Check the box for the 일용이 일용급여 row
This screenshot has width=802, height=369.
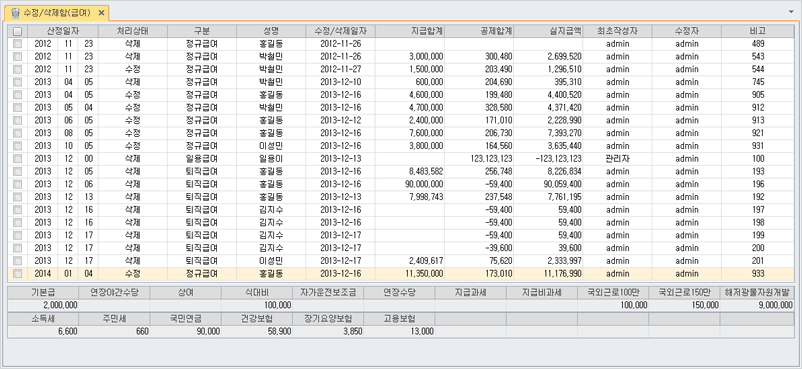[x=17, y=159]
